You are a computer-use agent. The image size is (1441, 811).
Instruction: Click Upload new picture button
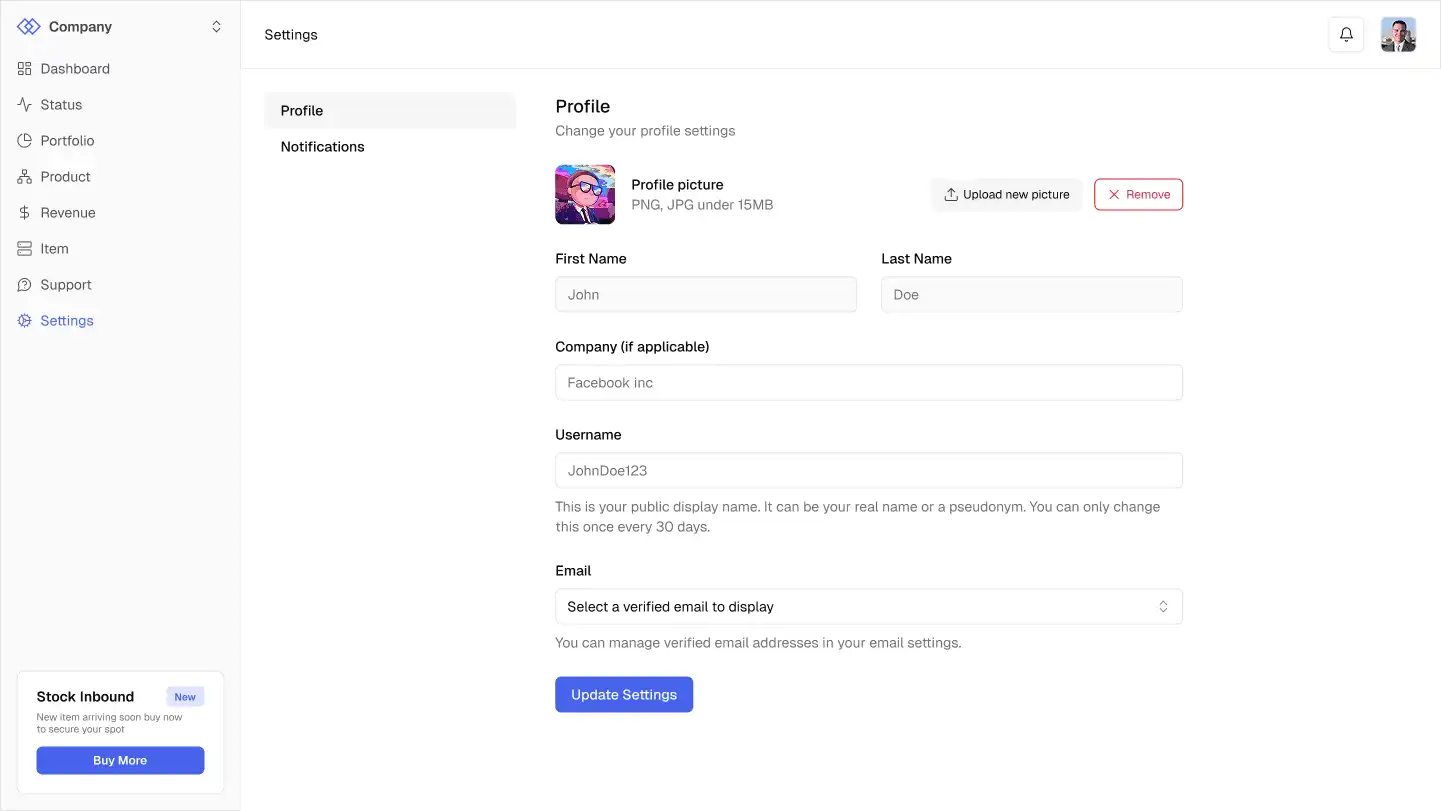[x=1006, y=195]
